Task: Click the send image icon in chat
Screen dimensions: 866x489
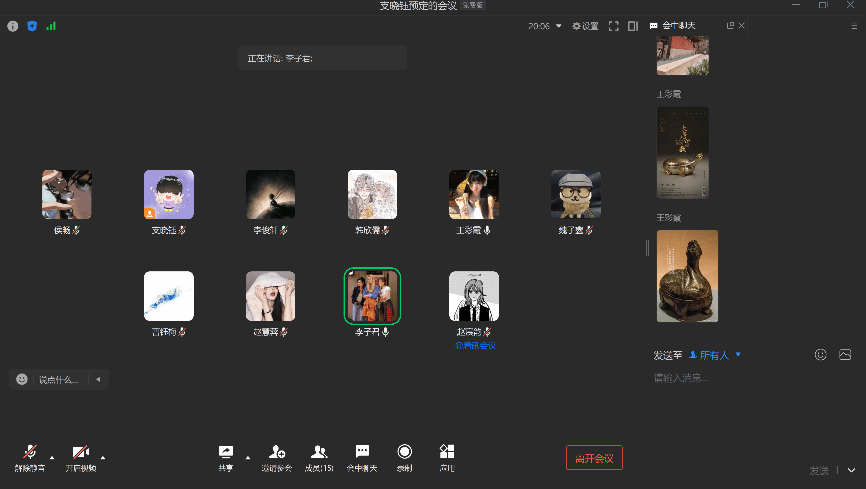Action: (x=845, y=354)
